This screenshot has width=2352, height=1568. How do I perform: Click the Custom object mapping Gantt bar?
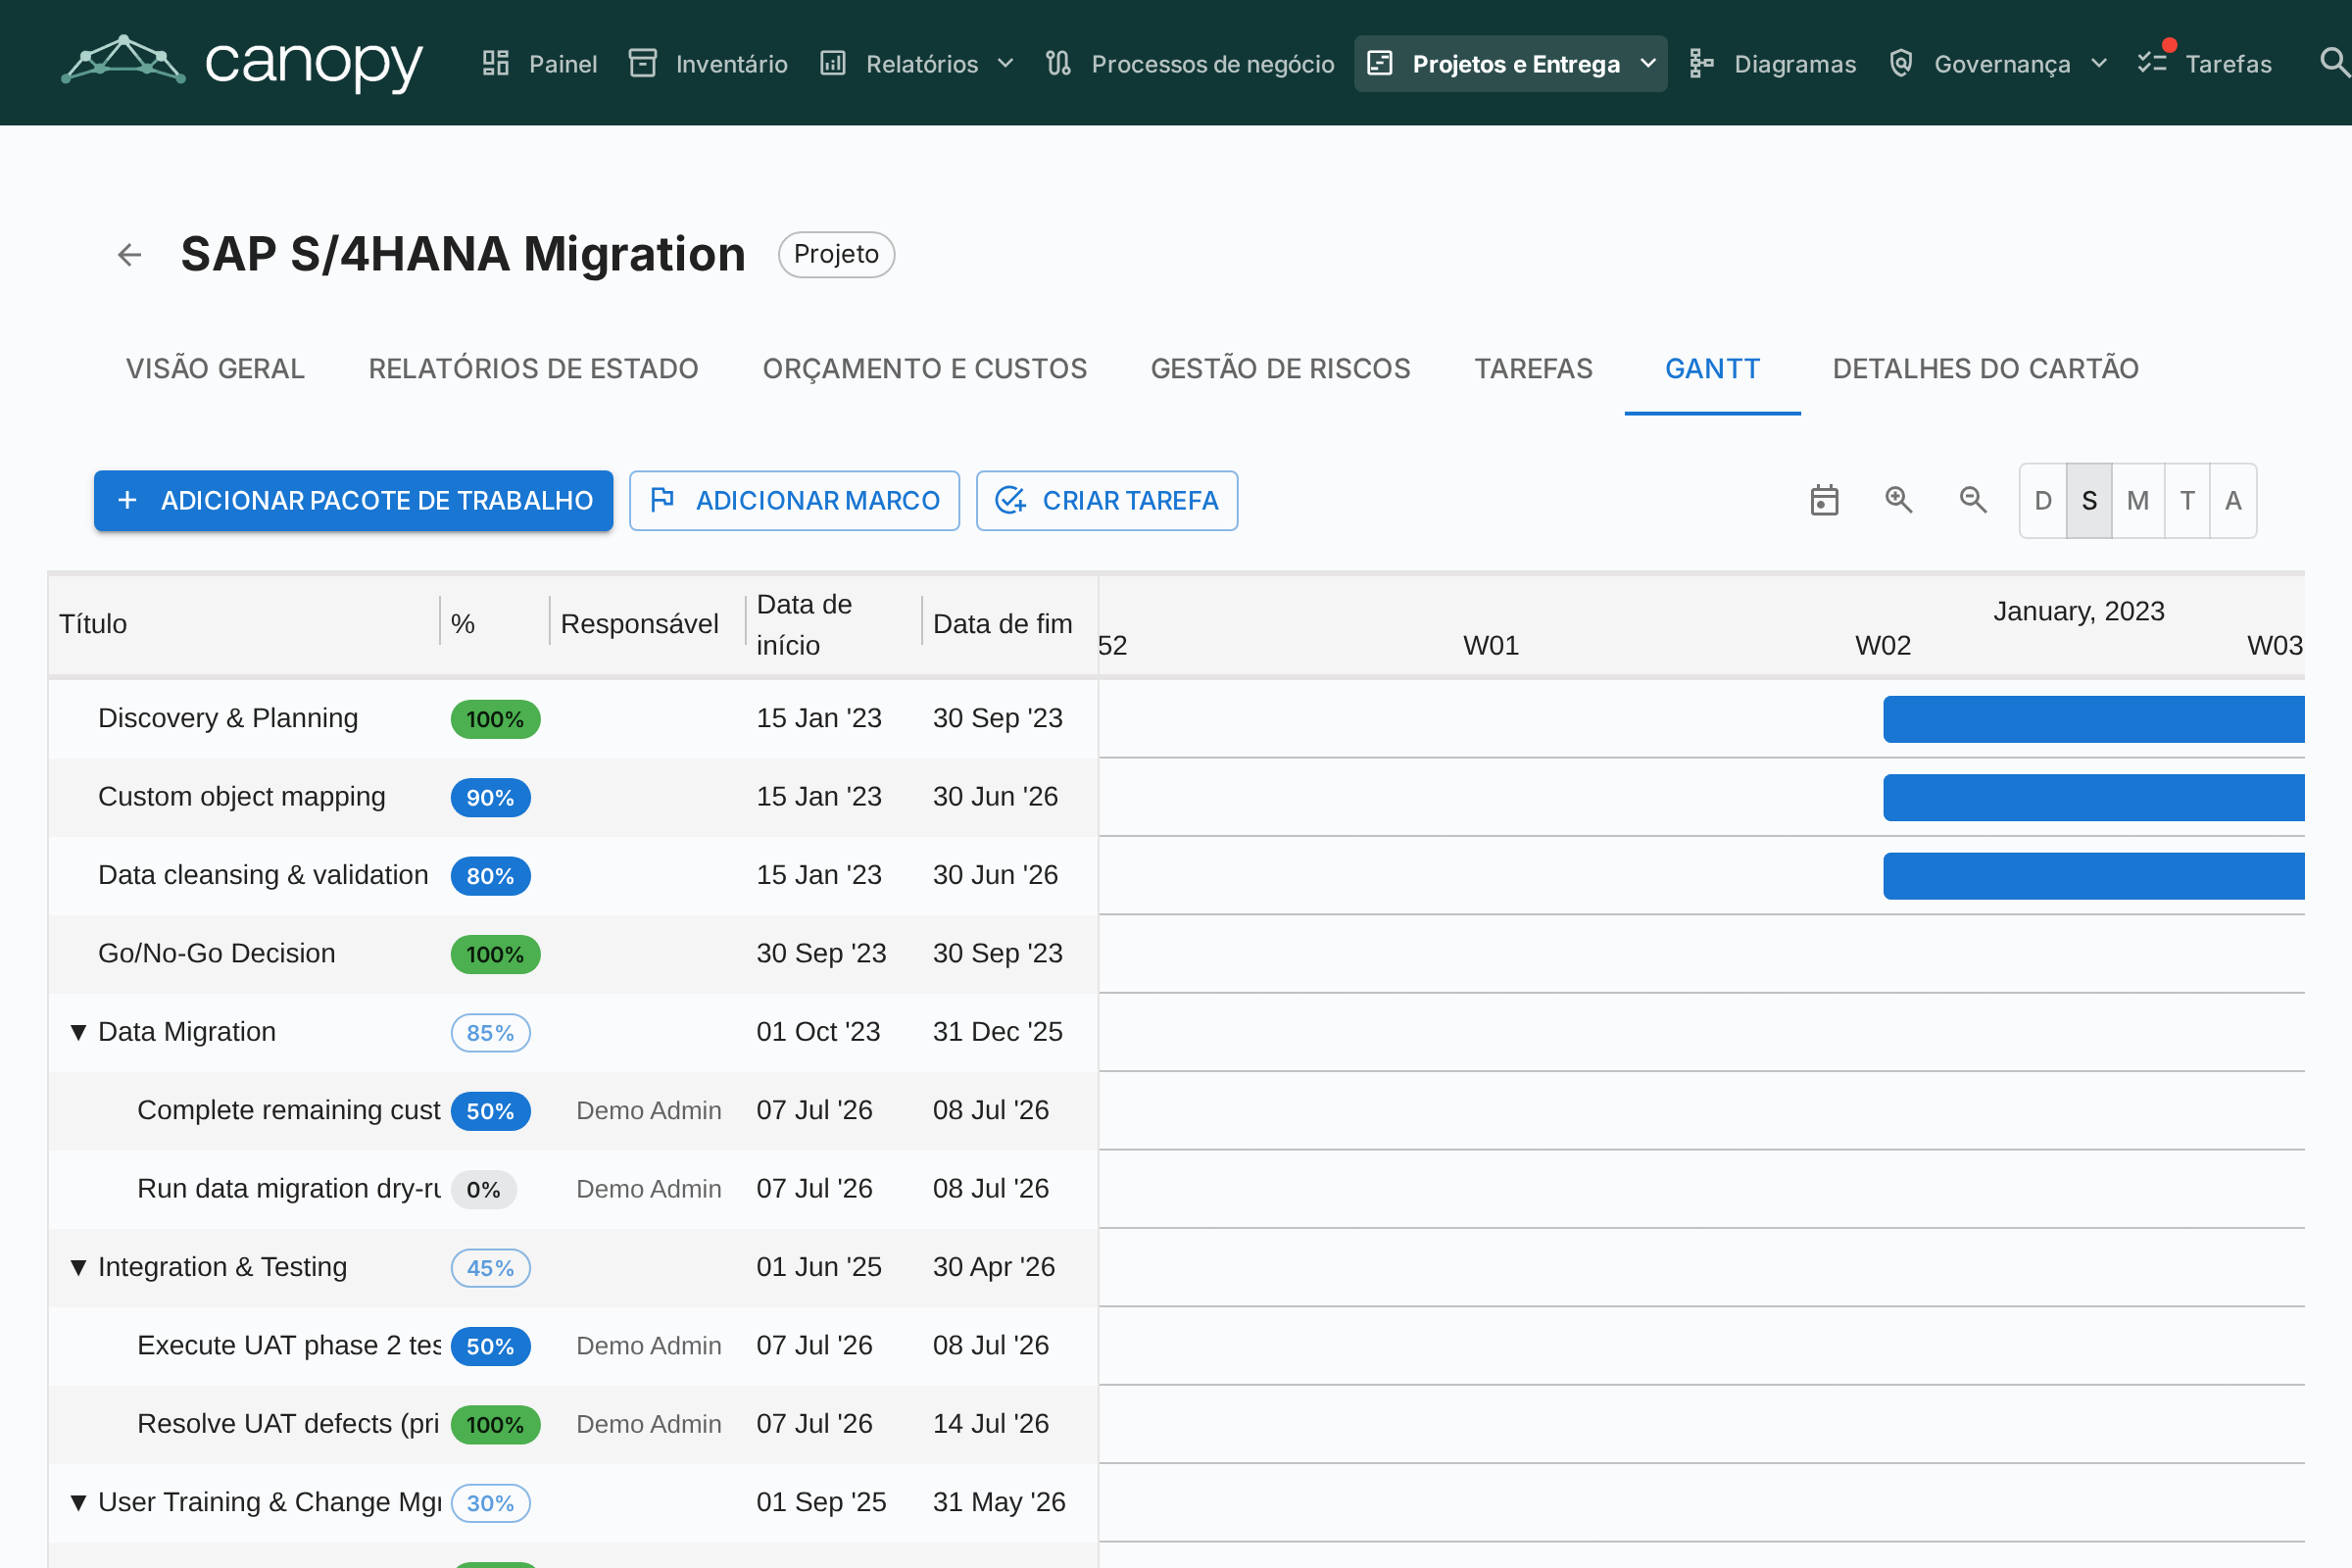(2094, 798)
